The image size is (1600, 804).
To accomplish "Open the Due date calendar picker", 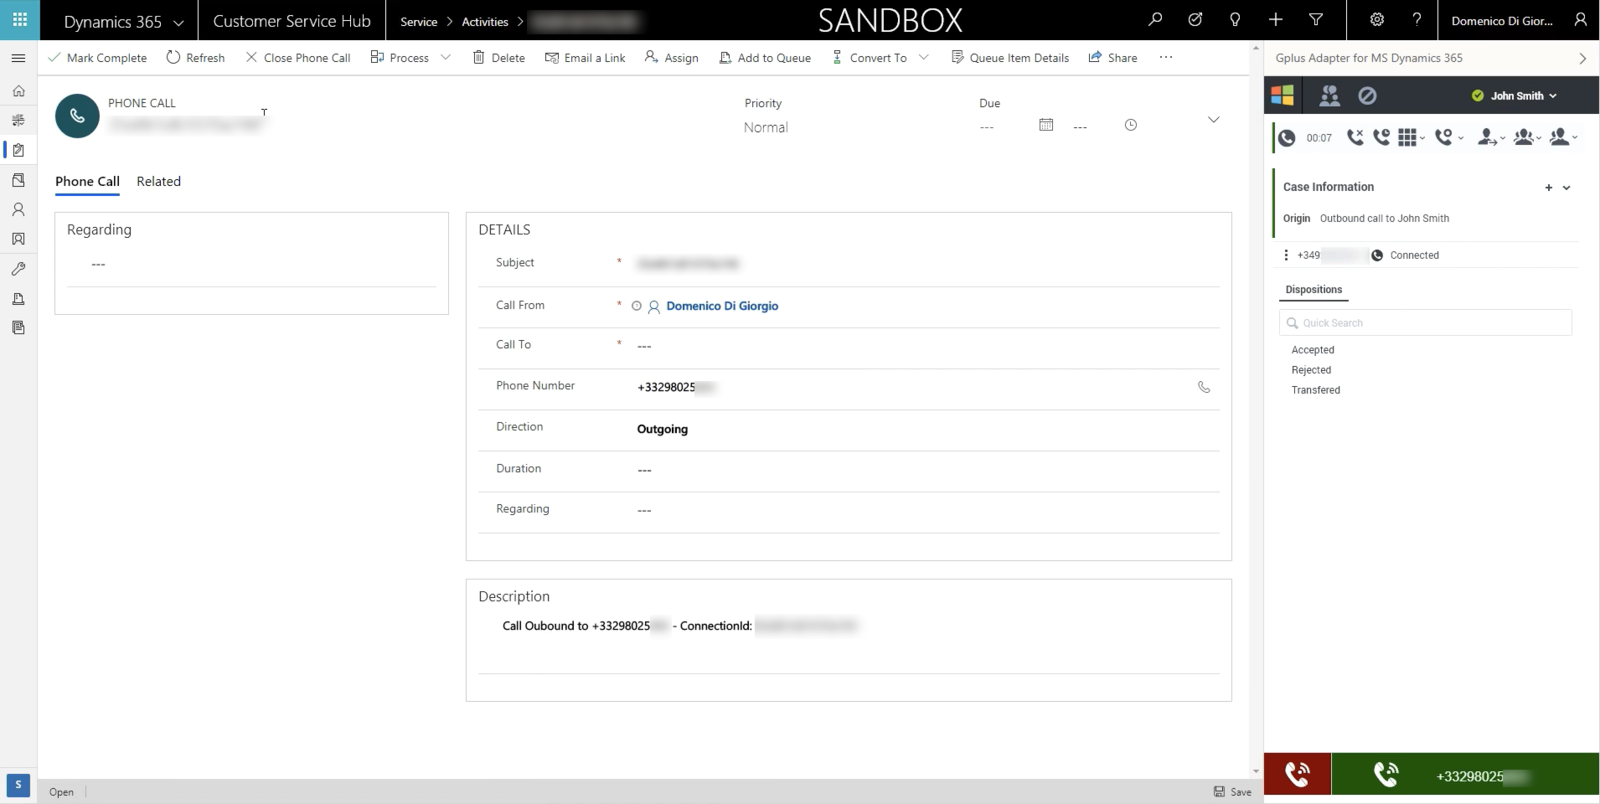I will pos(1046,125).
